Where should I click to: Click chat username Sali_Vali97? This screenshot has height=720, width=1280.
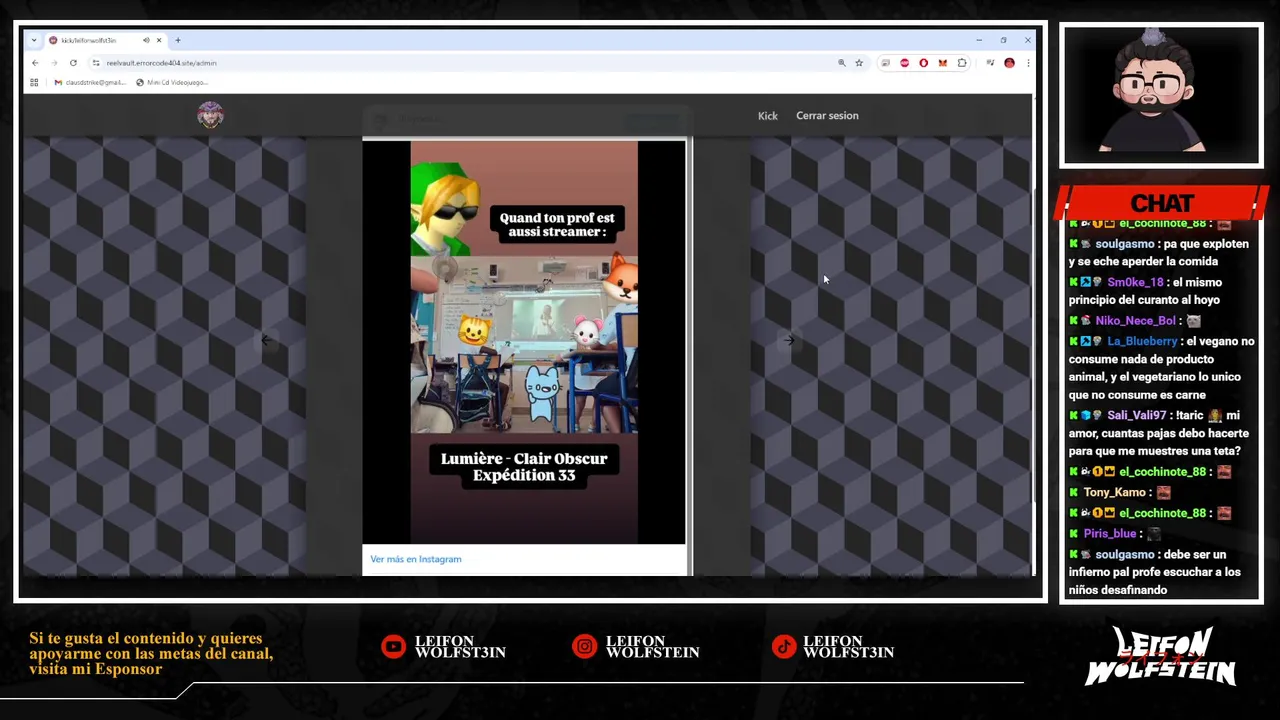point(1137,416)
